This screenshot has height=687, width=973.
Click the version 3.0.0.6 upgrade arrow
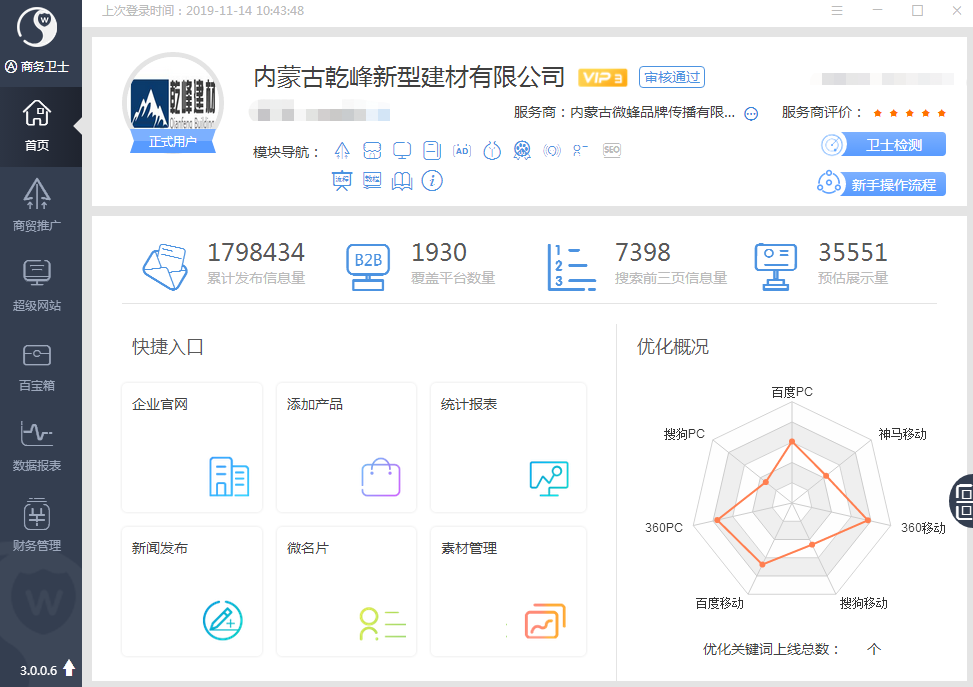[x=69, y=668]
